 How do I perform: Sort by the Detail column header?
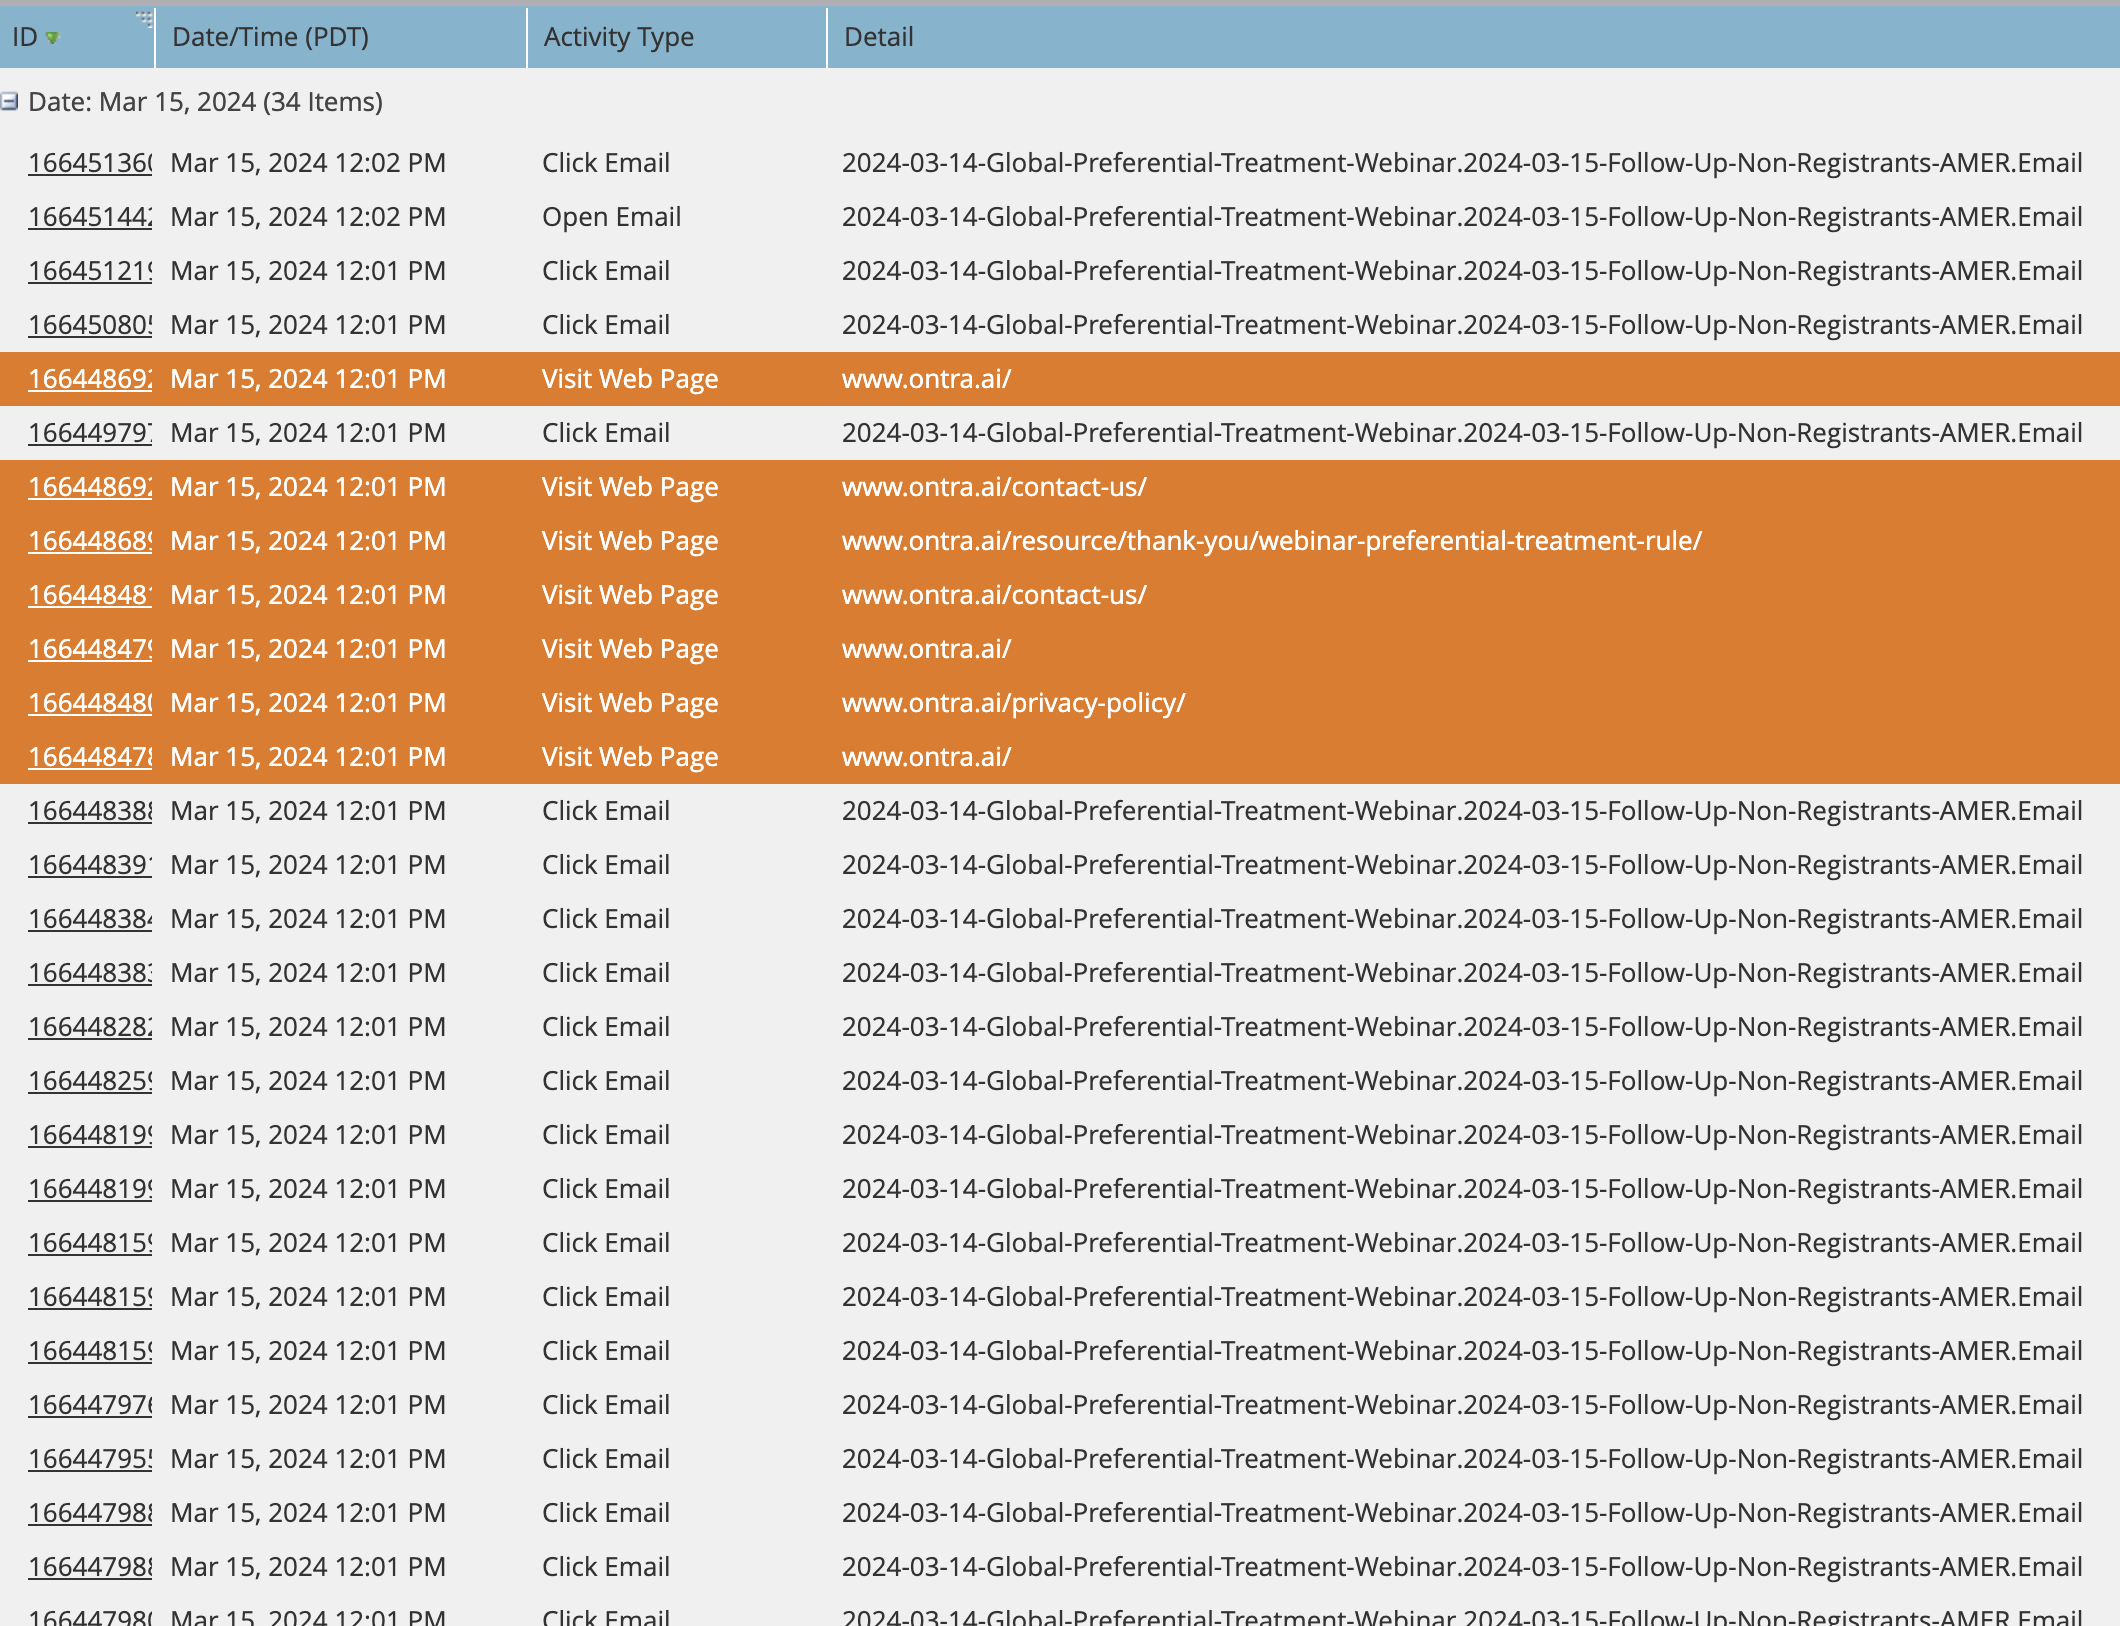click(x=878, y=37)
